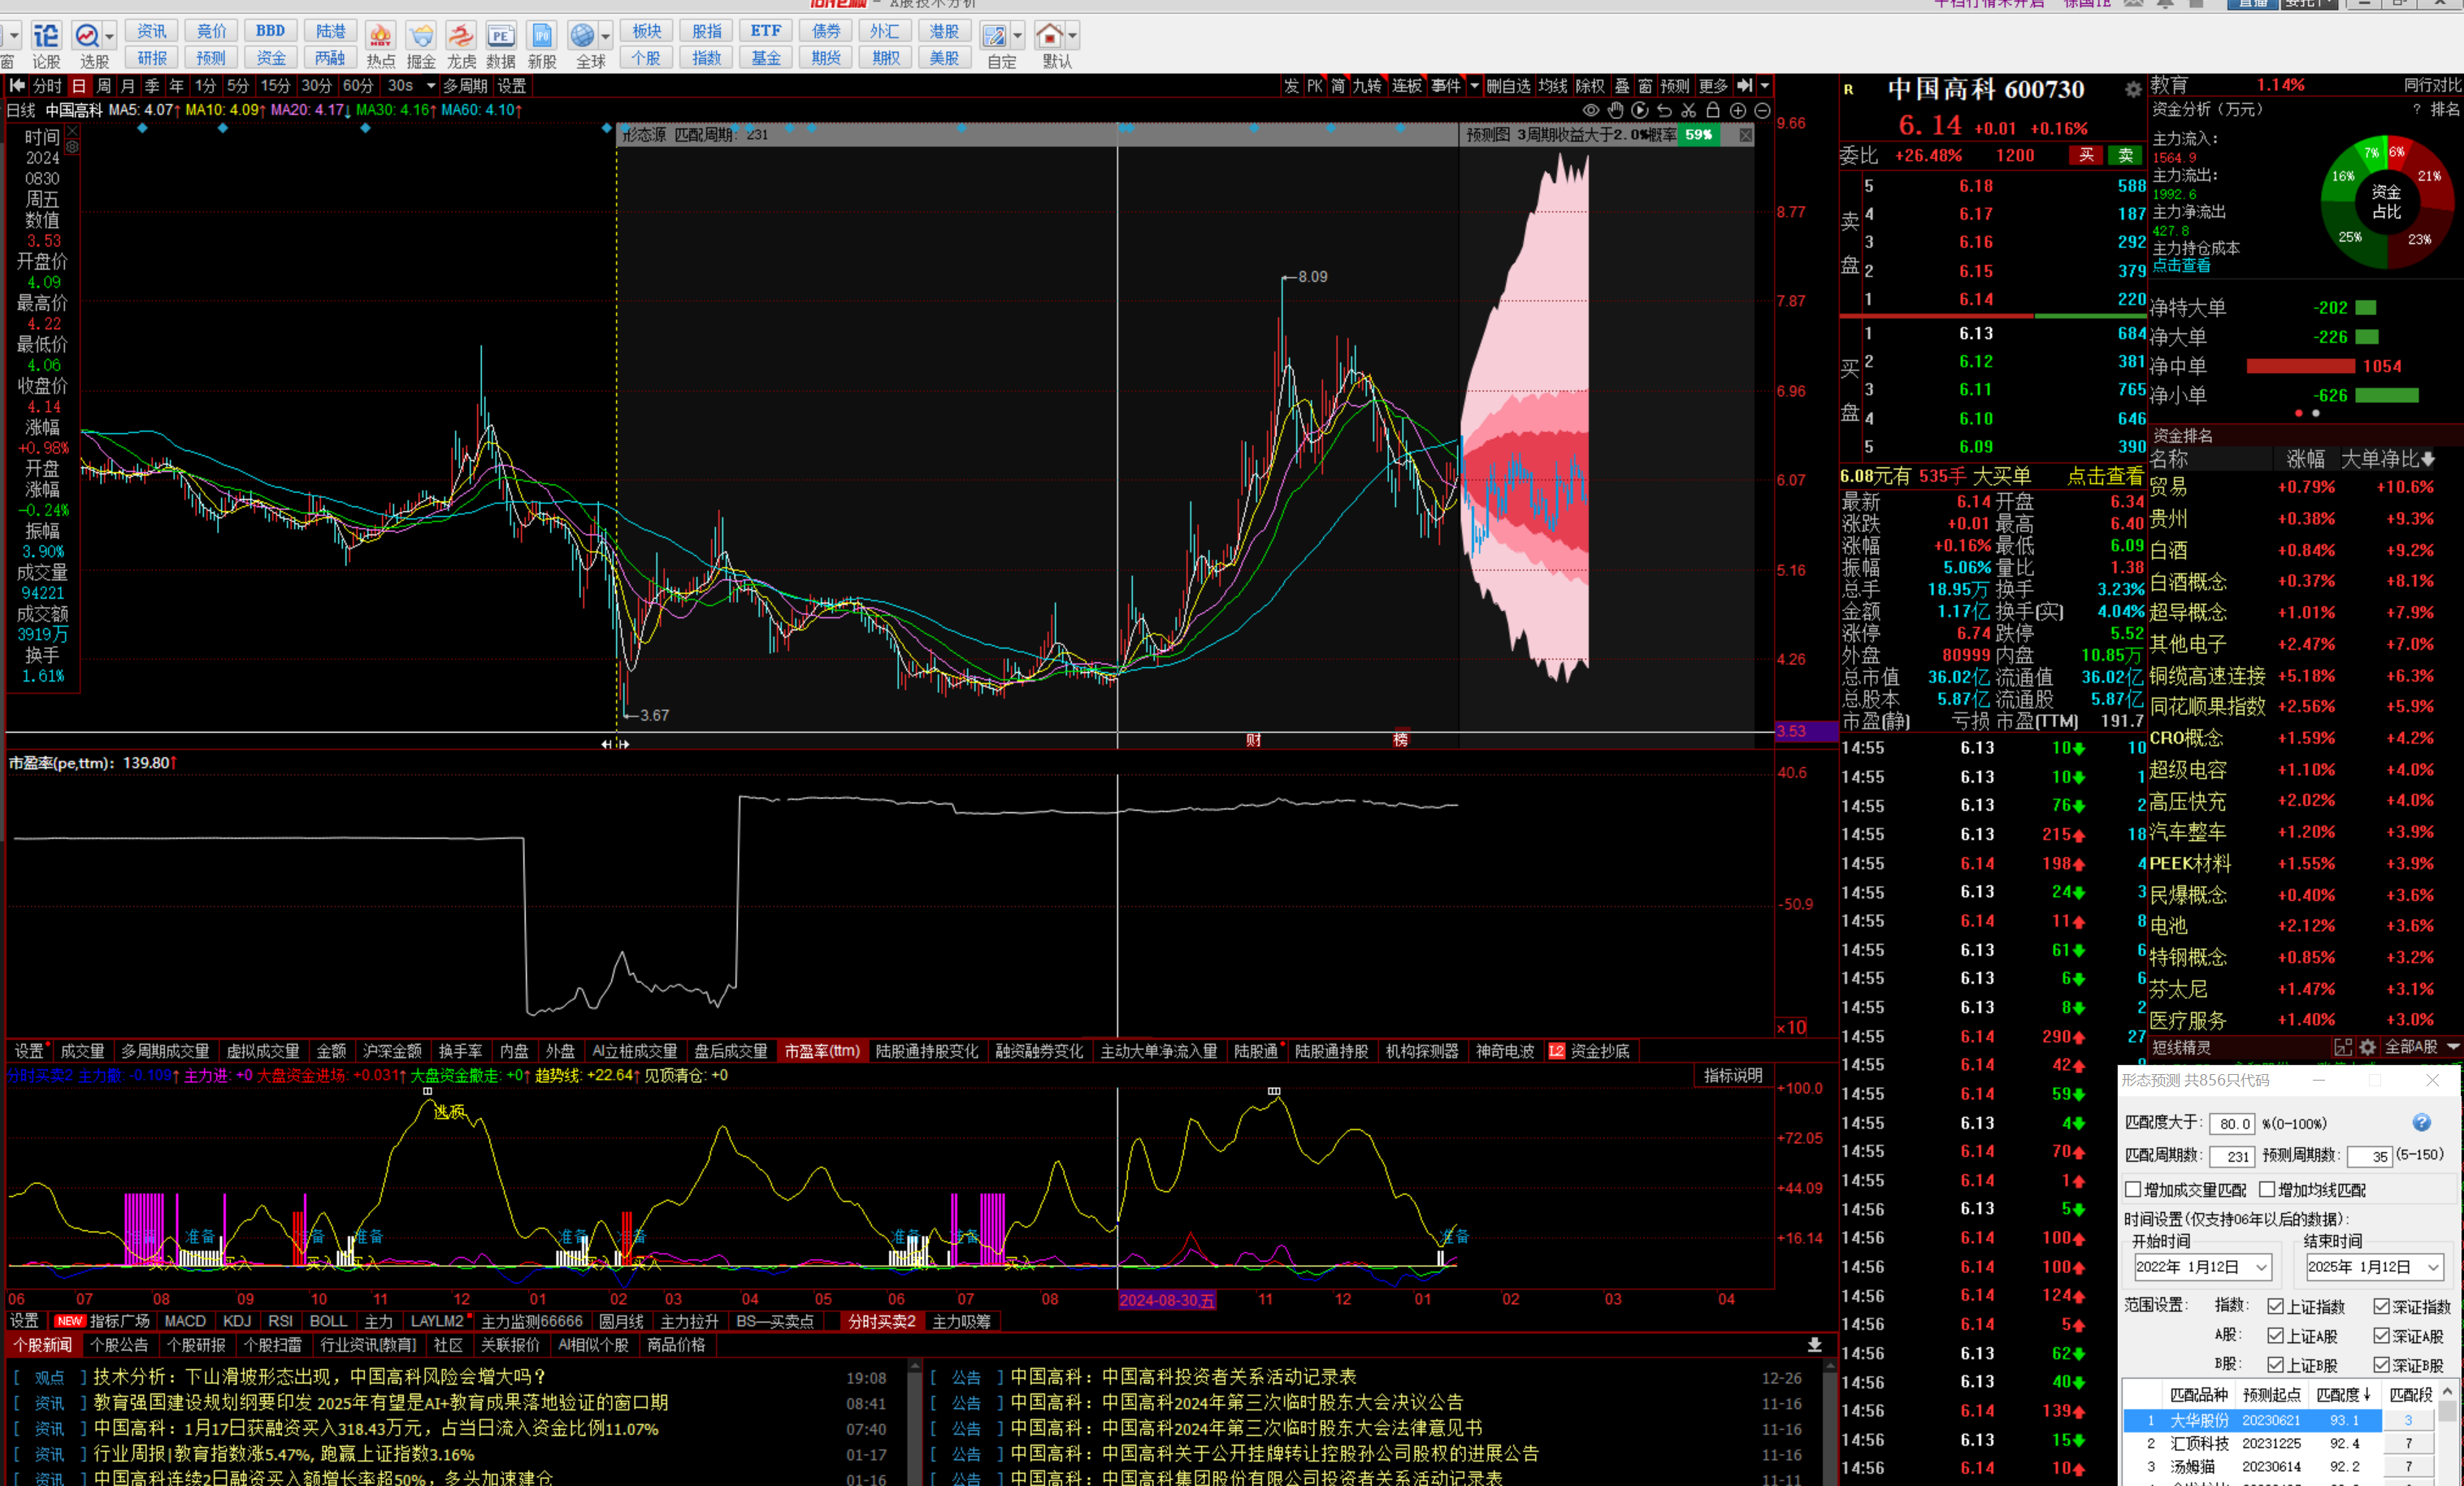Image resolution: width=2464 pixels, height=1486 pixels.
Task: Enable 增加均线匹配 checkbox
Action: click(x=2267, y=1189)
